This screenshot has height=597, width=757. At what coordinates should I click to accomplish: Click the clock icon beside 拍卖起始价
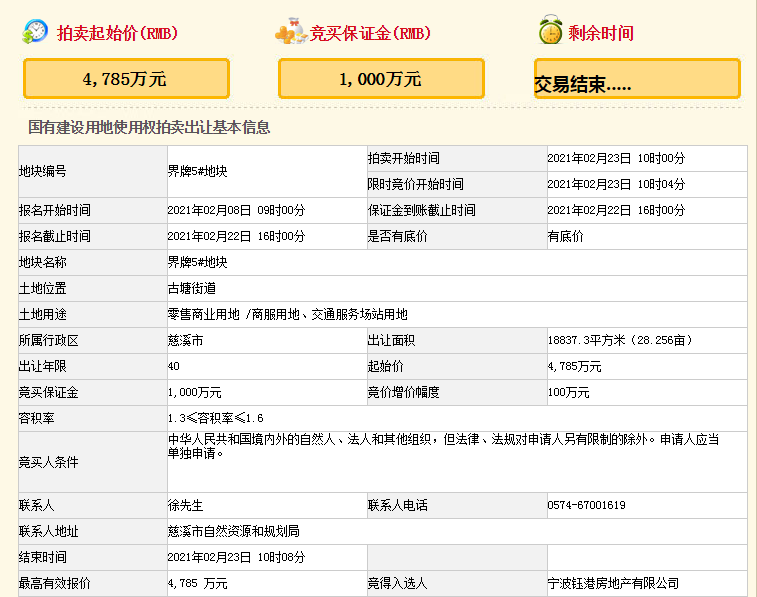tap(34, 32)
